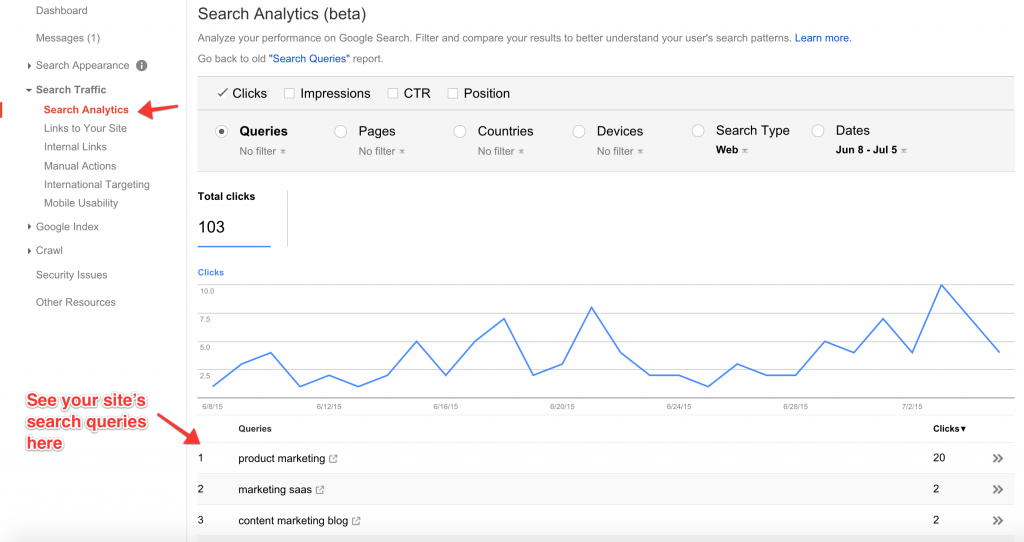
Task: Collapse the Search Traffic section
Action: click(29, 90)
